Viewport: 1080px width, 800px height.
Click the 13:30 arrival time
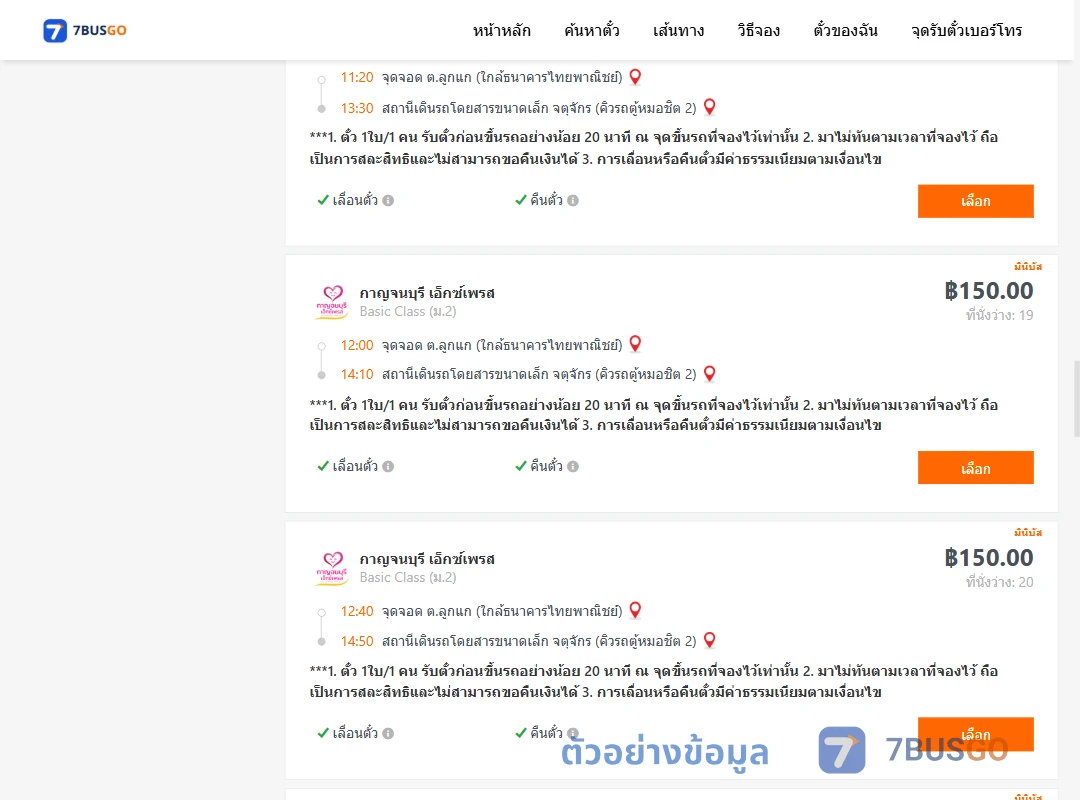(x=357, y=108)
